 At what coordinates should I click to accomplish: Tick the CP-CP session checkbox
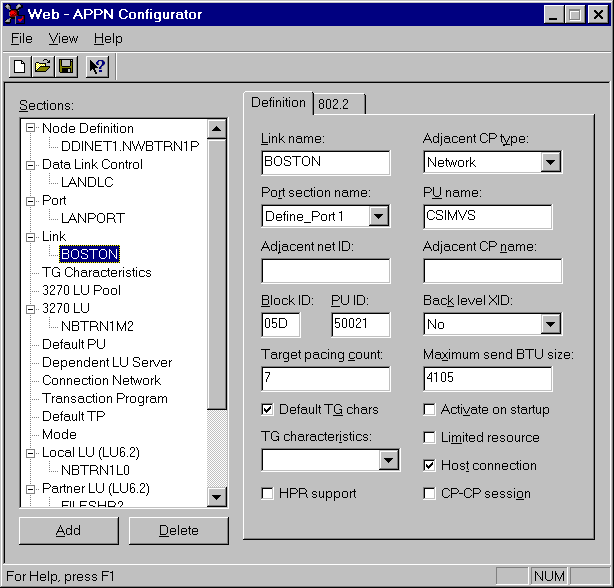pyautogui.click(x=430, y=493)
